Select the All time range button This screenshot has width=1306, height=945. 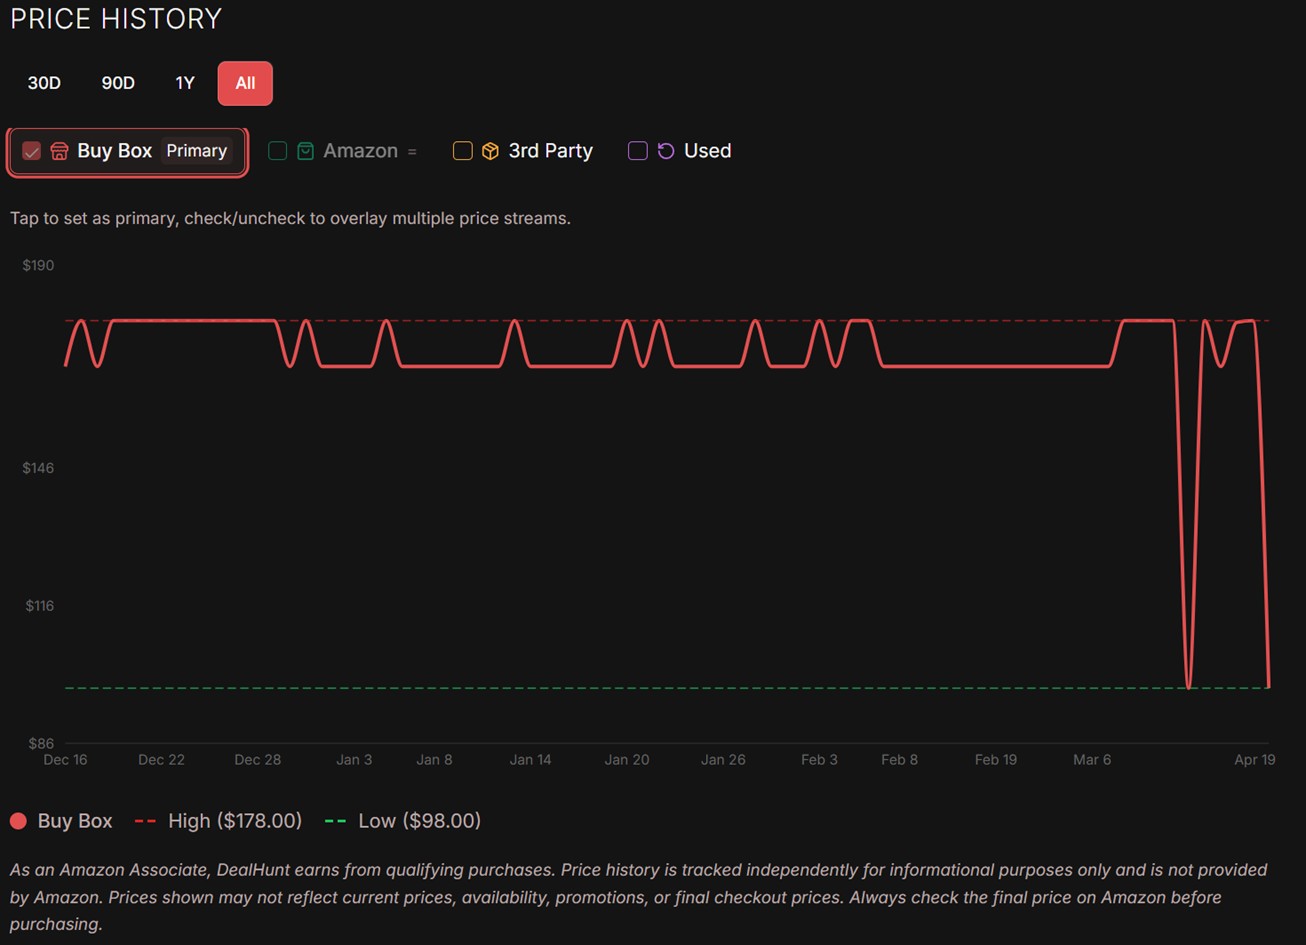(245, 83)
